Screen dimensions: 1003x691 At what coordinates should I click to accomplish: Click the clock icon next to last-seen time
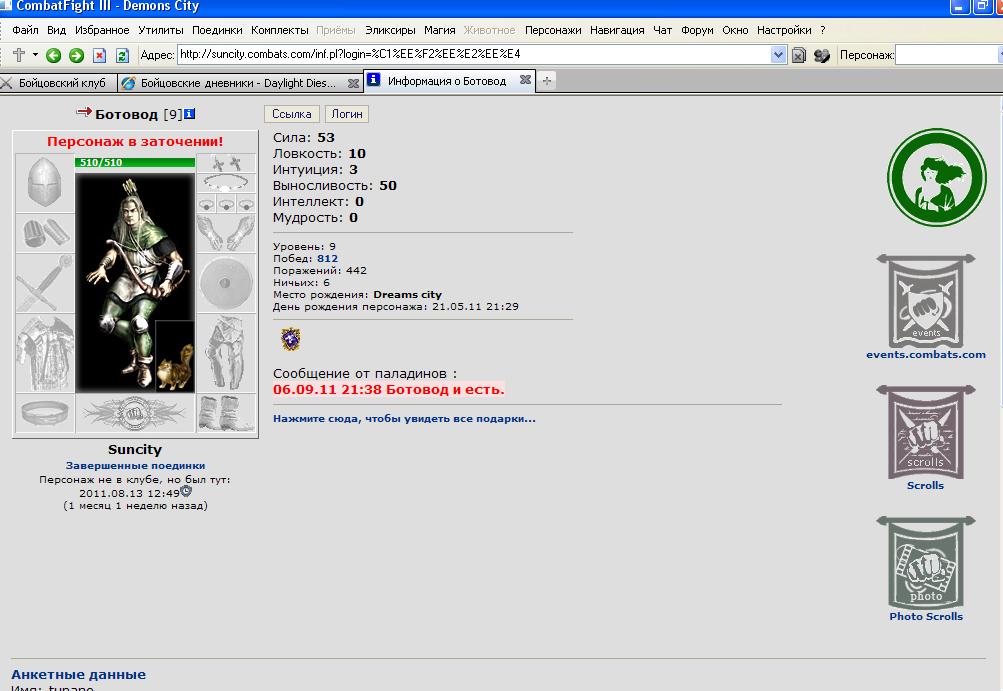pos(186,491)
